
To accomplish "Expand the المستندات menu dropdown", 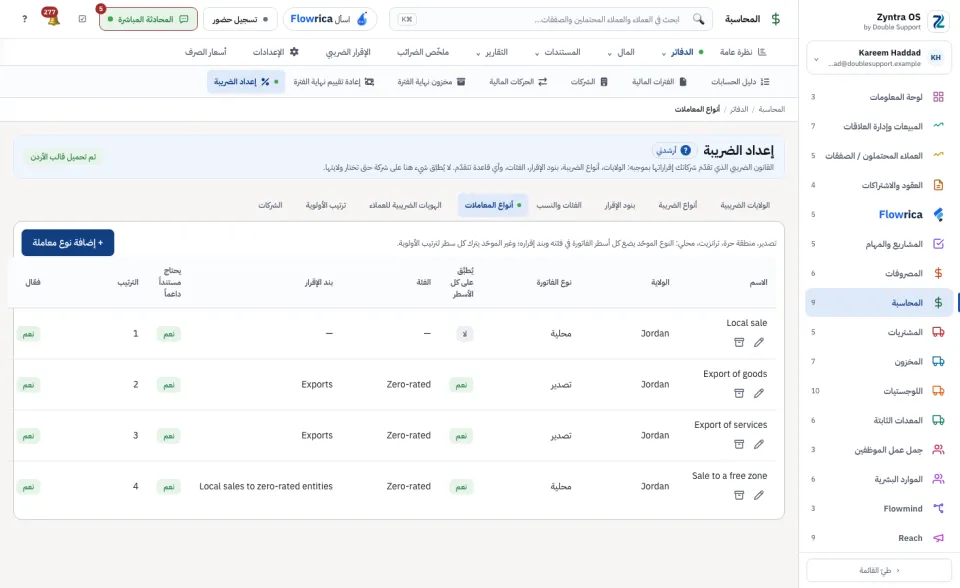I will click(x=557, y=52).
